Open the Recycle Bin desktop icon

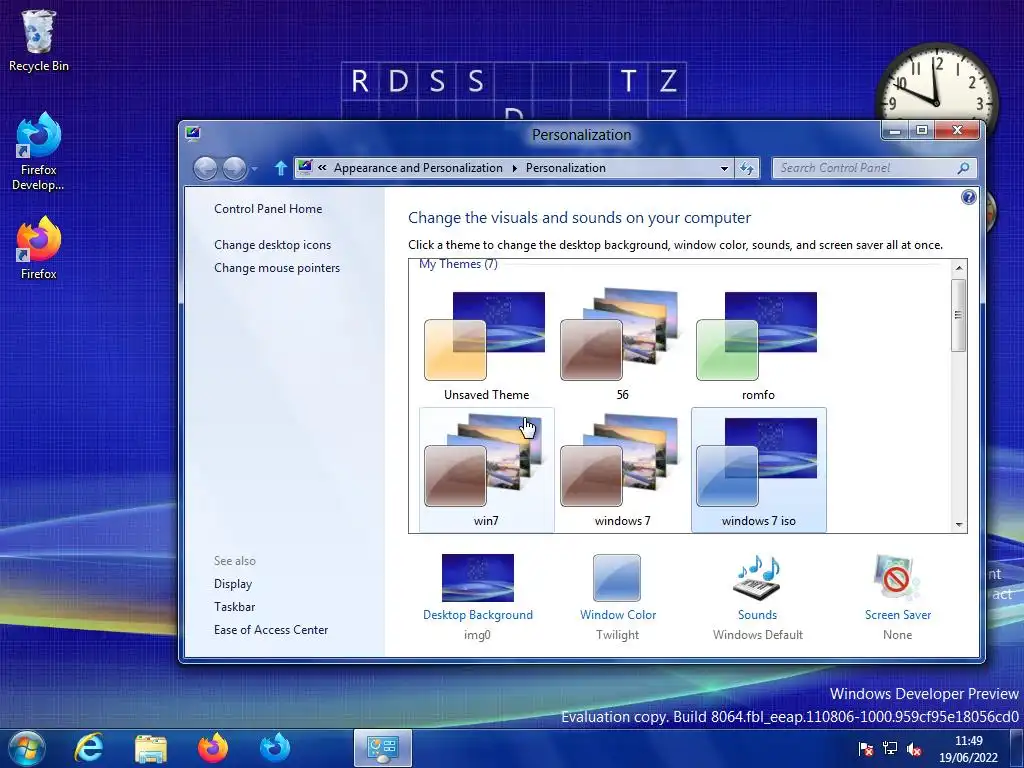(x=39, y=40)
